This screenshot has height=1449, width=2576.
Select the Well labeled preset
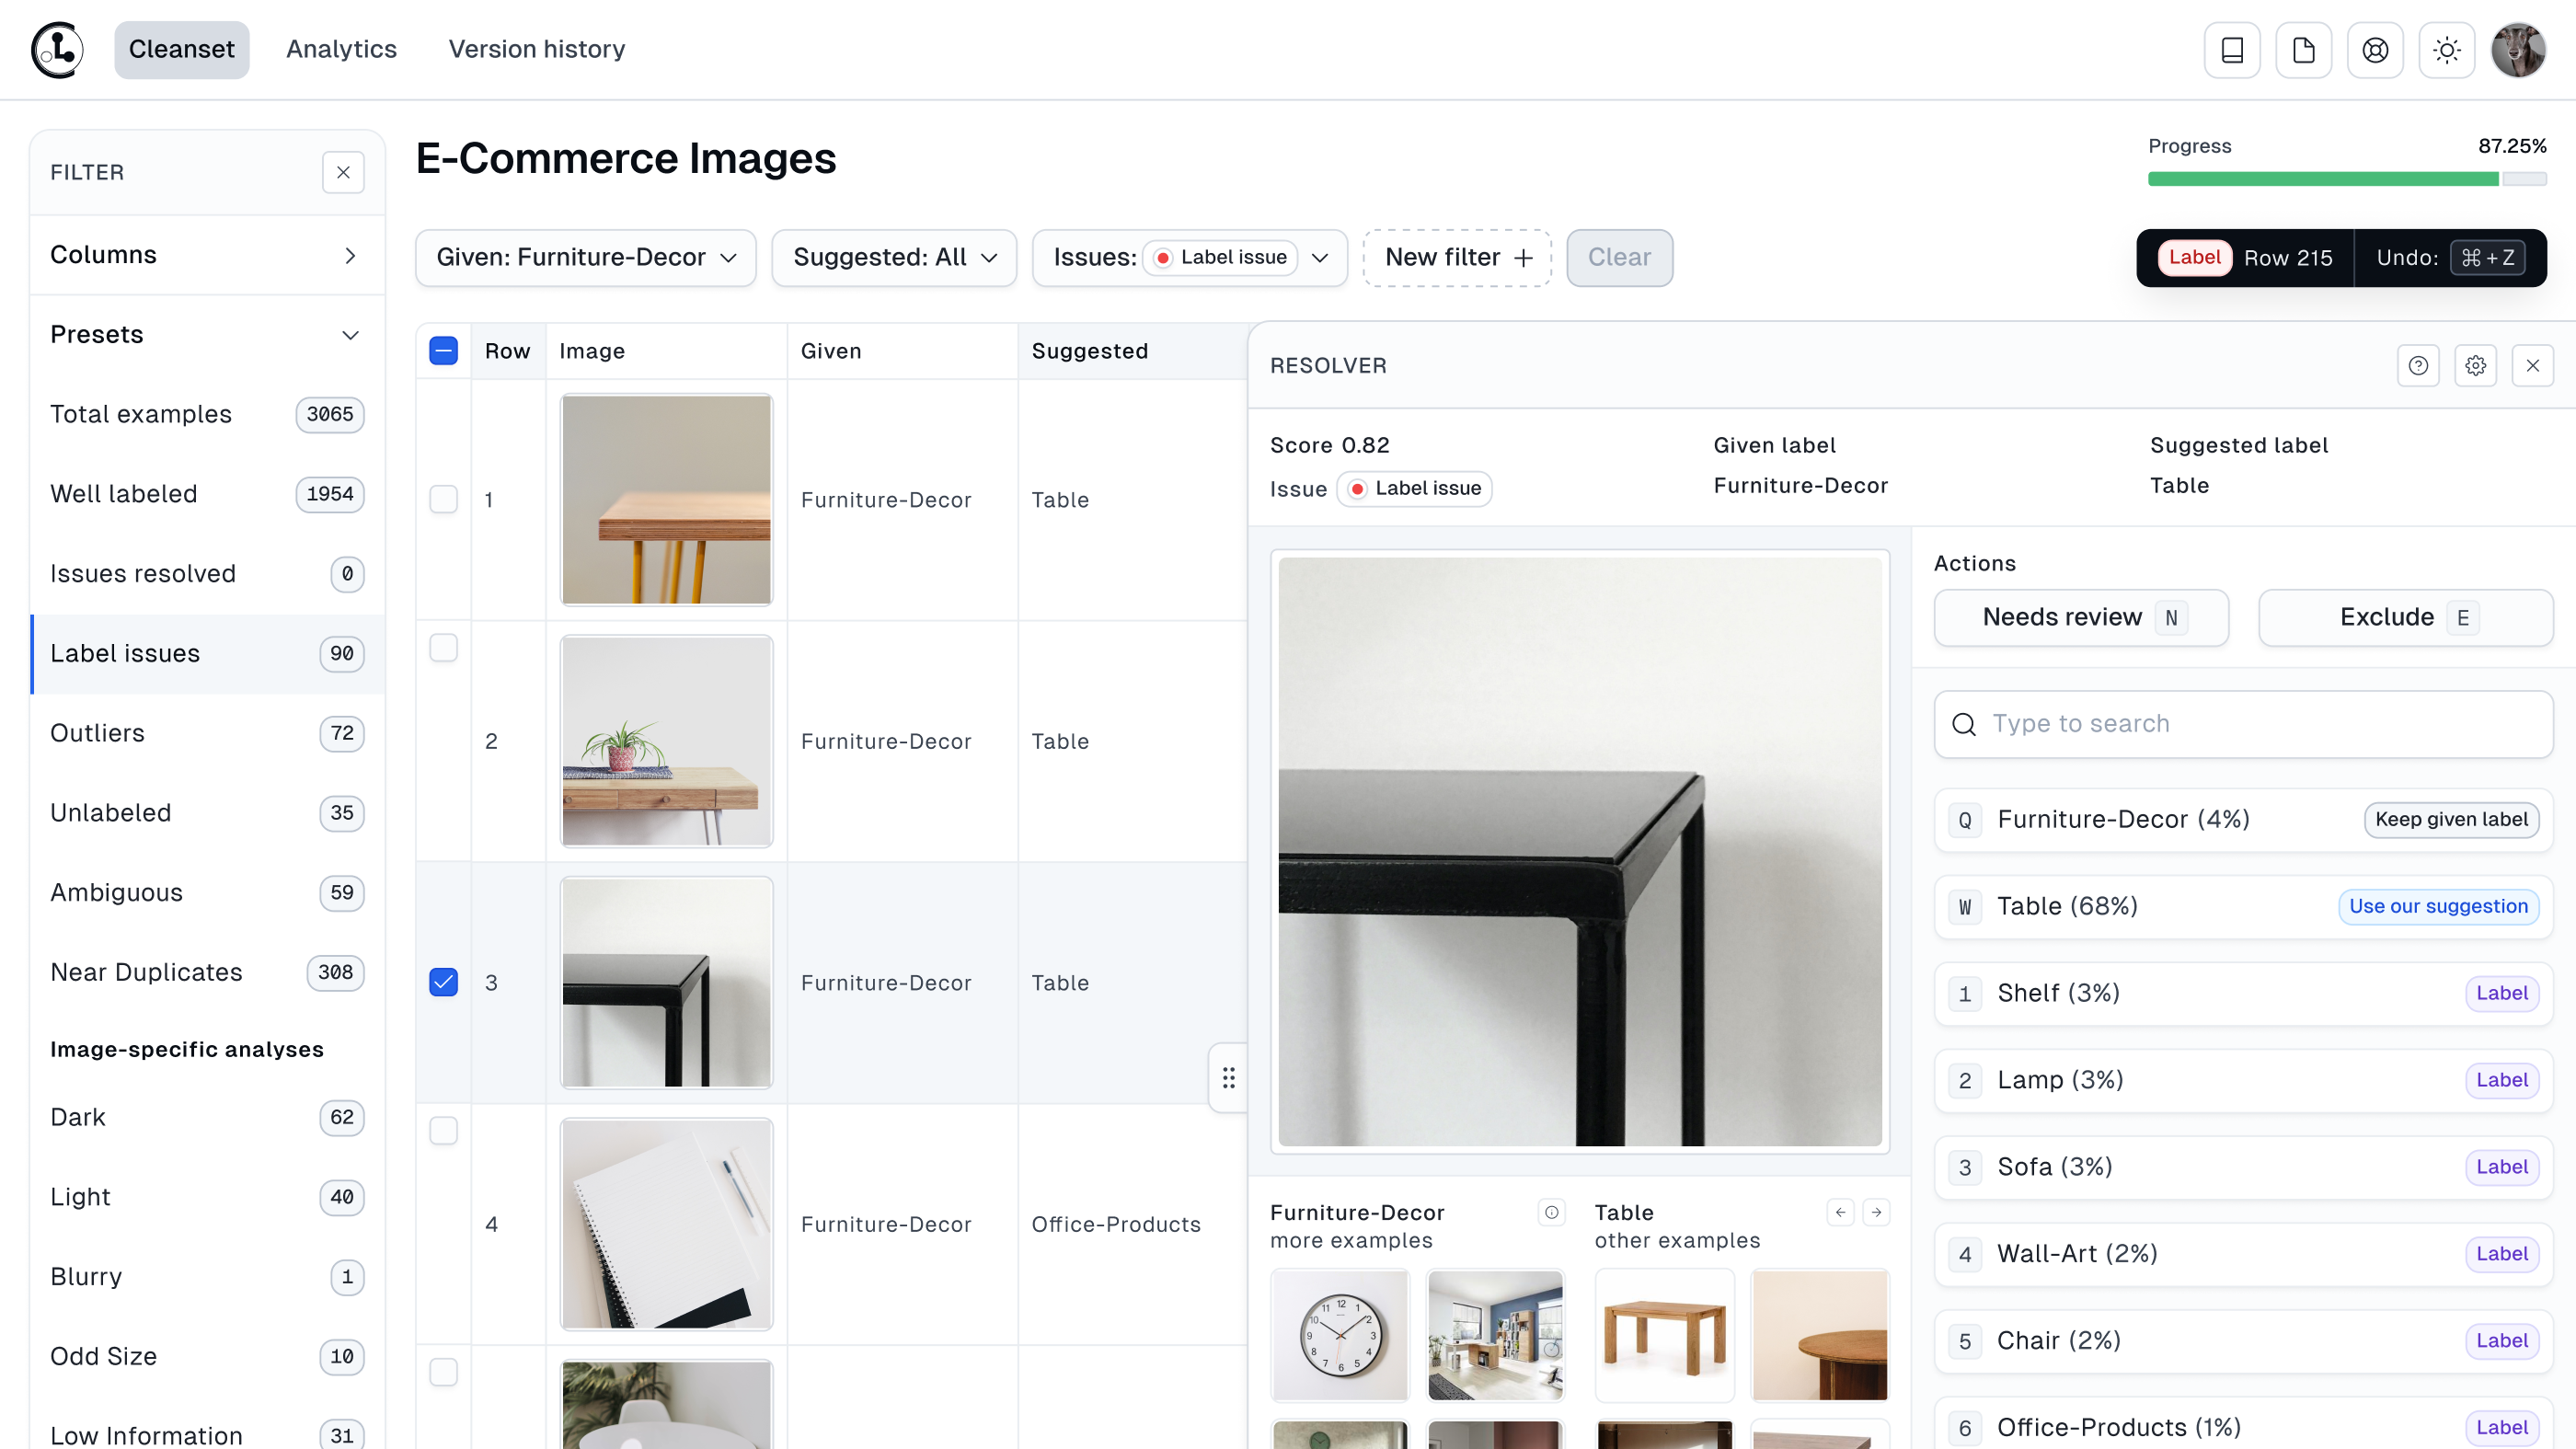(x=207, y=494)
